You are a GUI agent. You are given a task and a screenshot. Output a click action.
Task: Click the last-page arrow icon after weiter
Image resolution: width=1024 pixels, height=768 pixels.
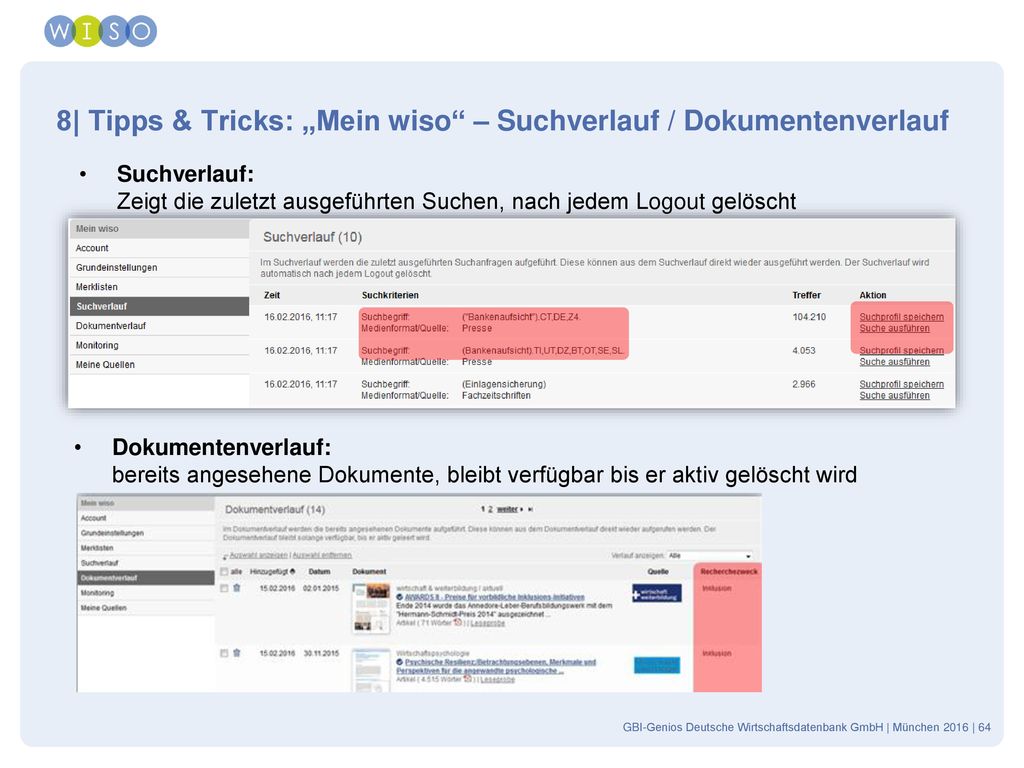530,509
